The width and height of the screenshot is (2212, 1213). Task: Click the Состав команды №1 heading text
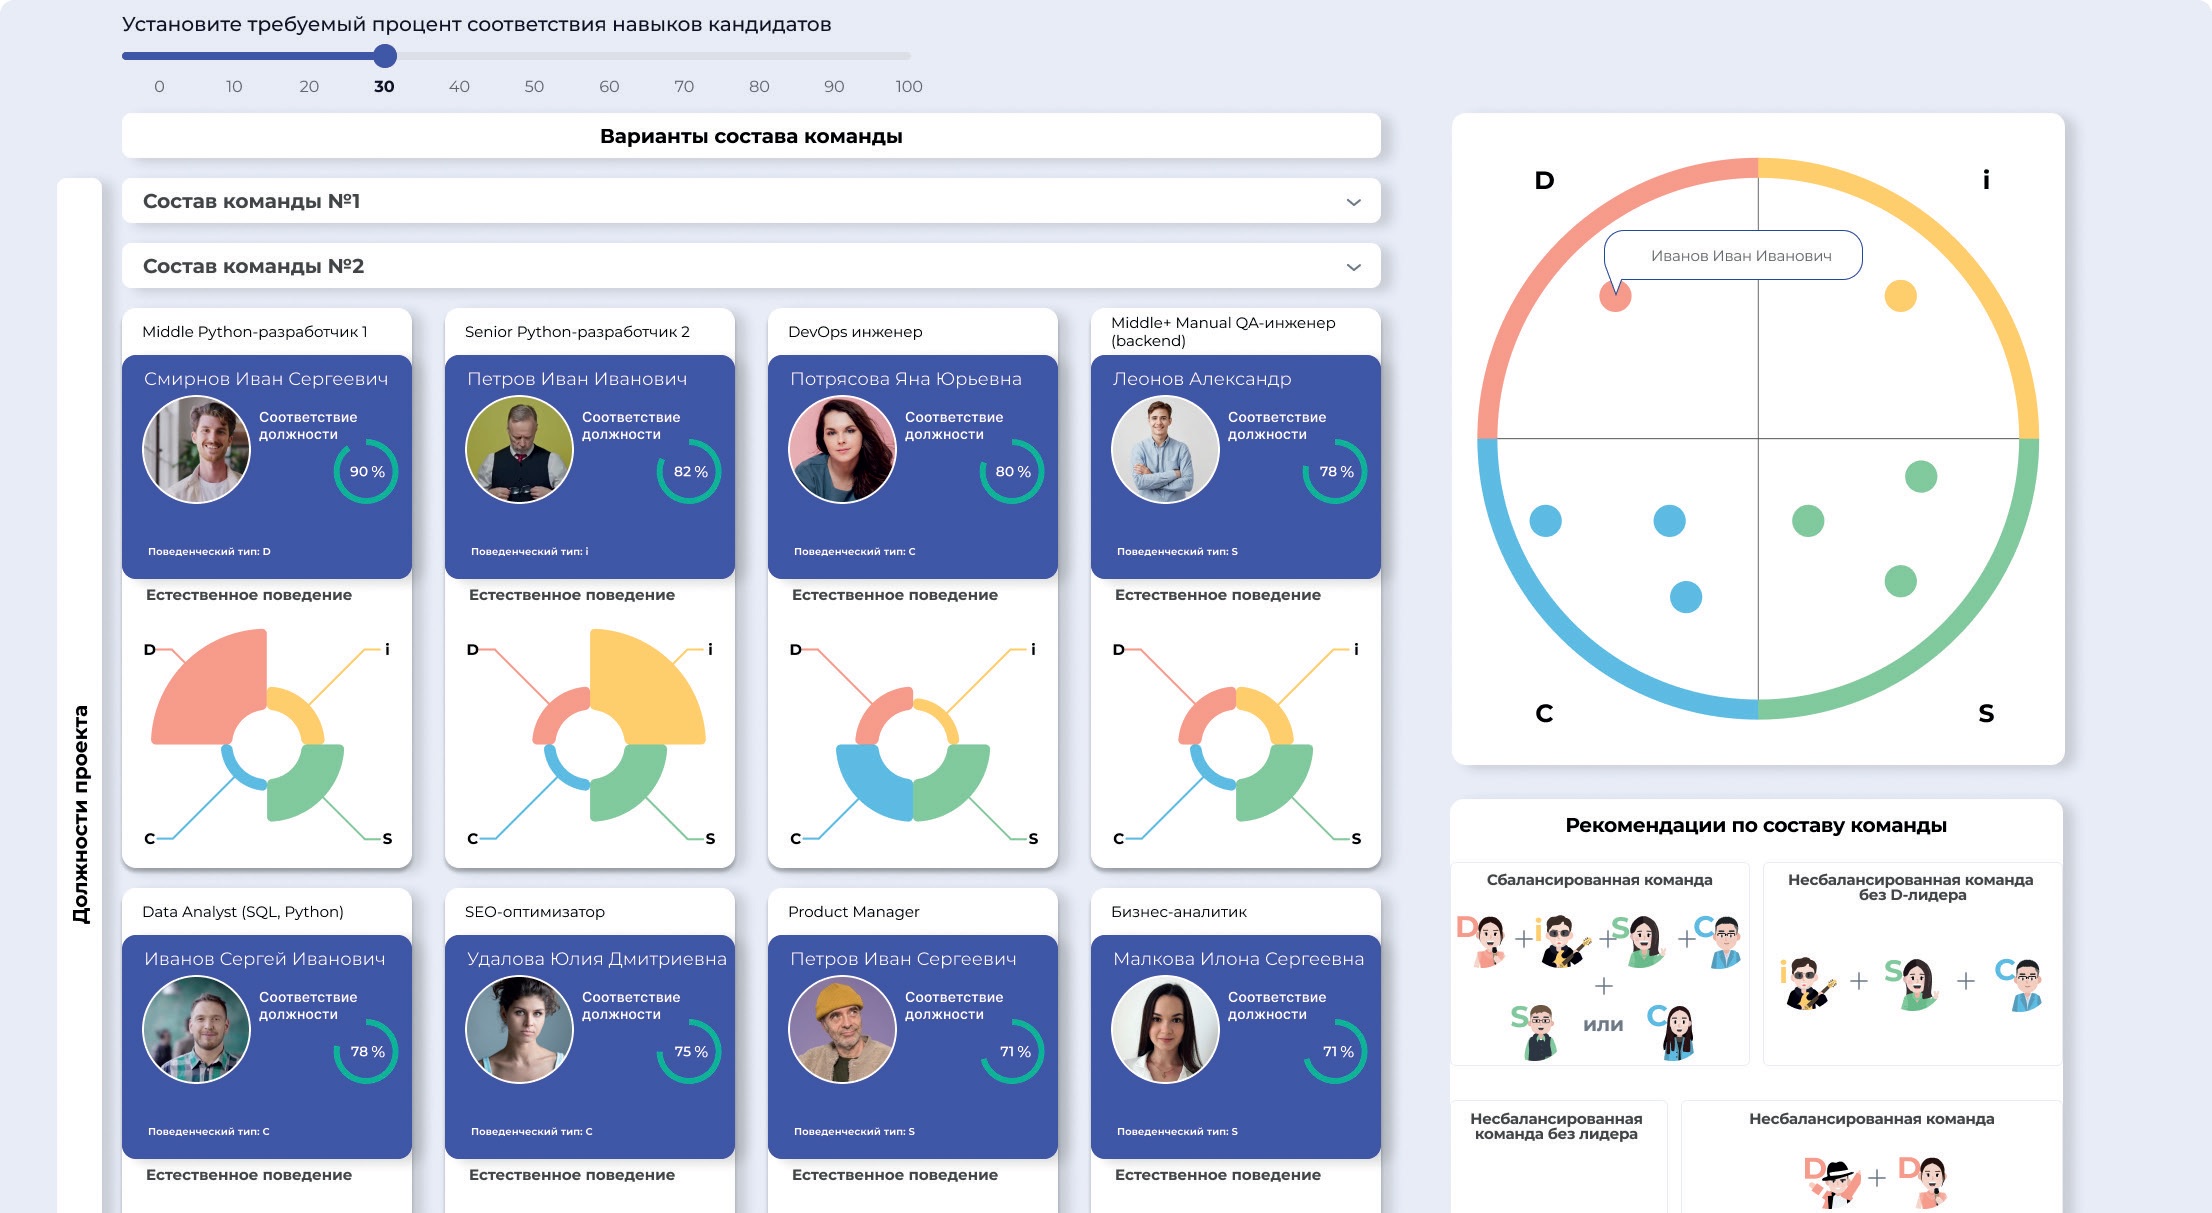click(251, 201)
